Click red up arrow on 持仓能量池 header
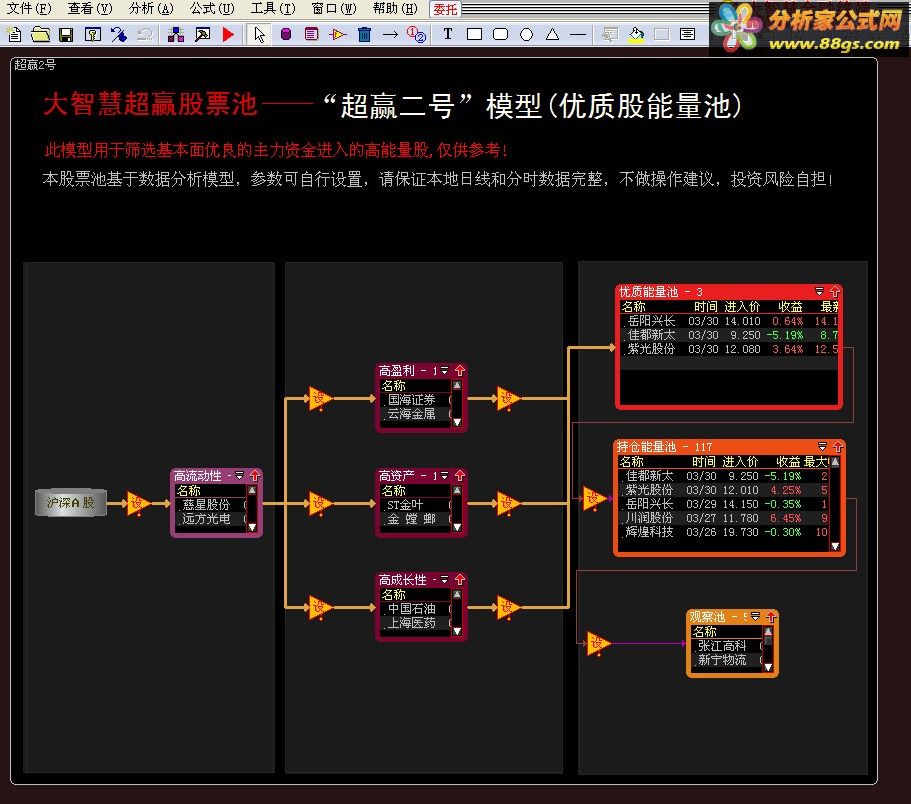The image size is (911, 804). point(838,446)
